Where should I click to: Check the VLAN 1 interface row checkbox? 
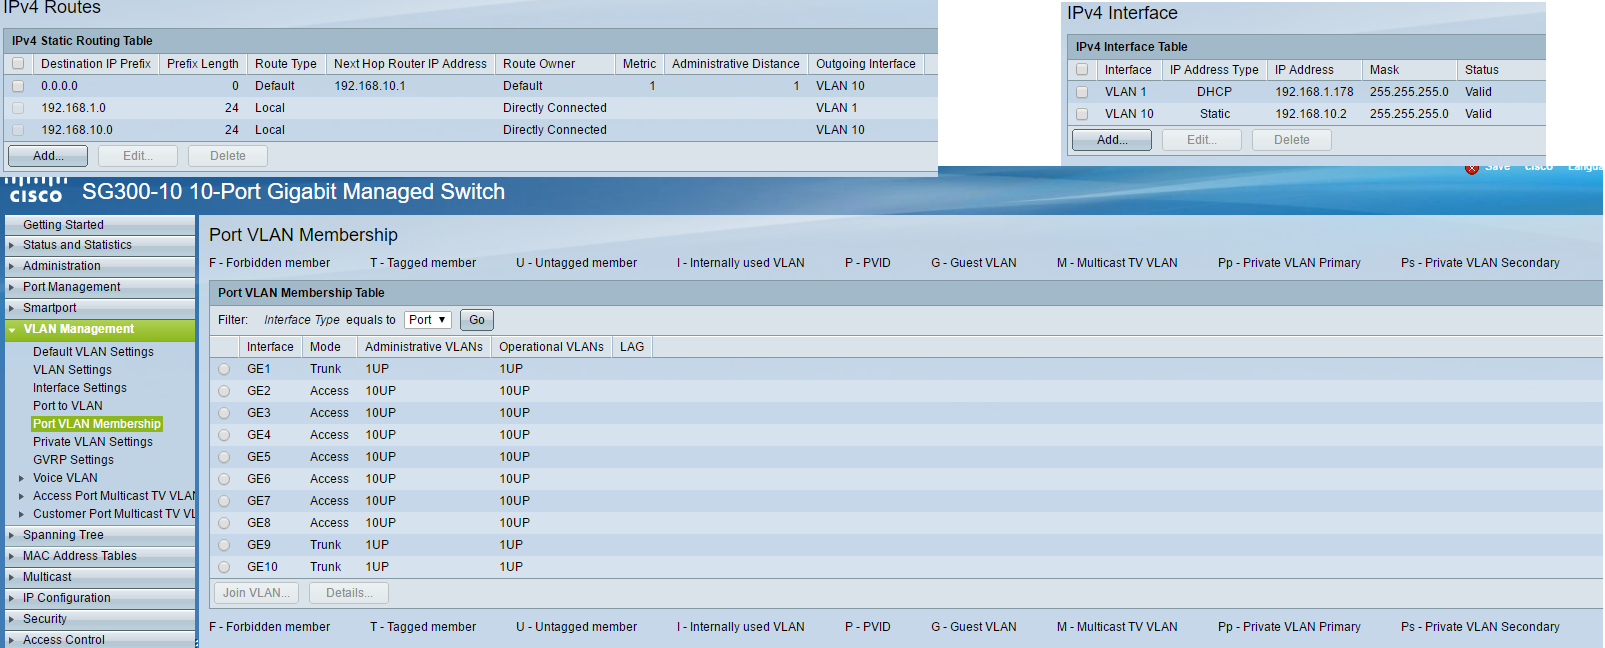tap(1082, 92)
